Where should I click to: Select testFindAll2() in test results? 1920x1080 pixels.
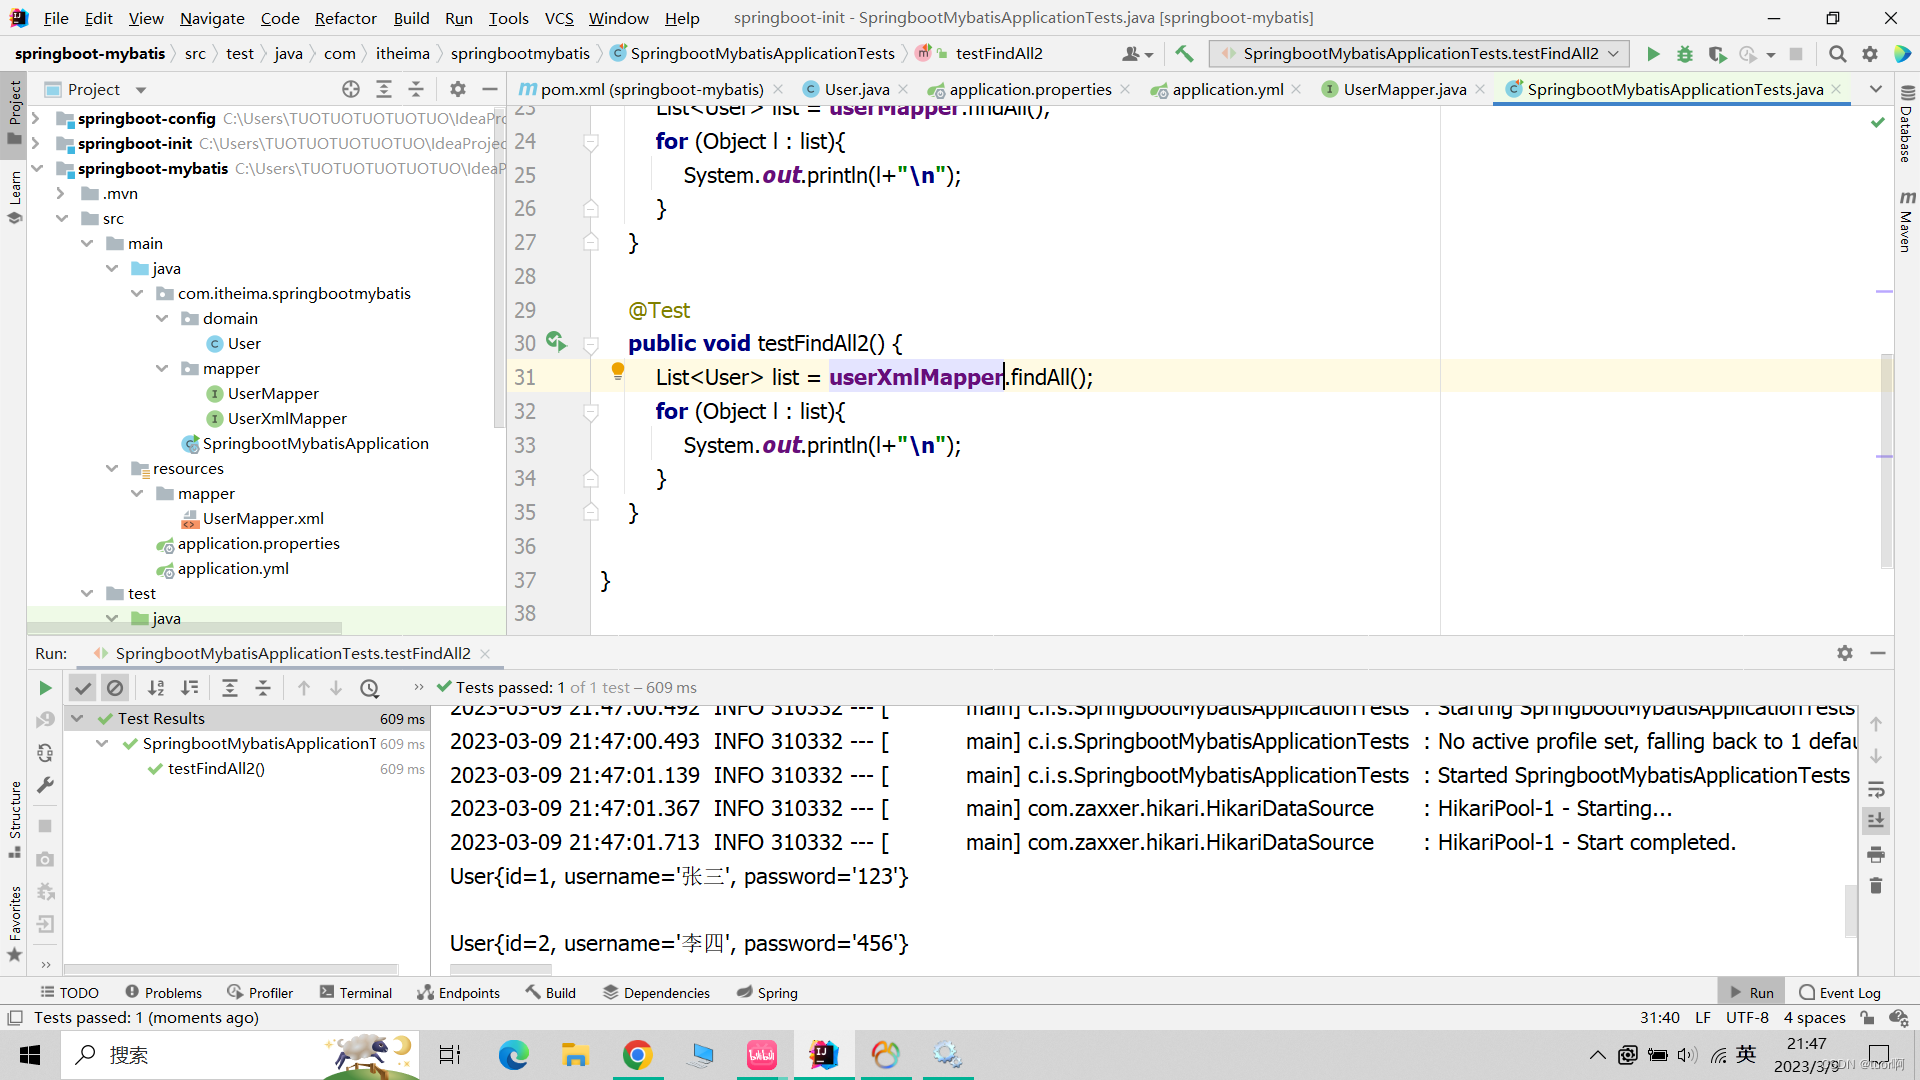pyautogui.click(x=216, y=769)
